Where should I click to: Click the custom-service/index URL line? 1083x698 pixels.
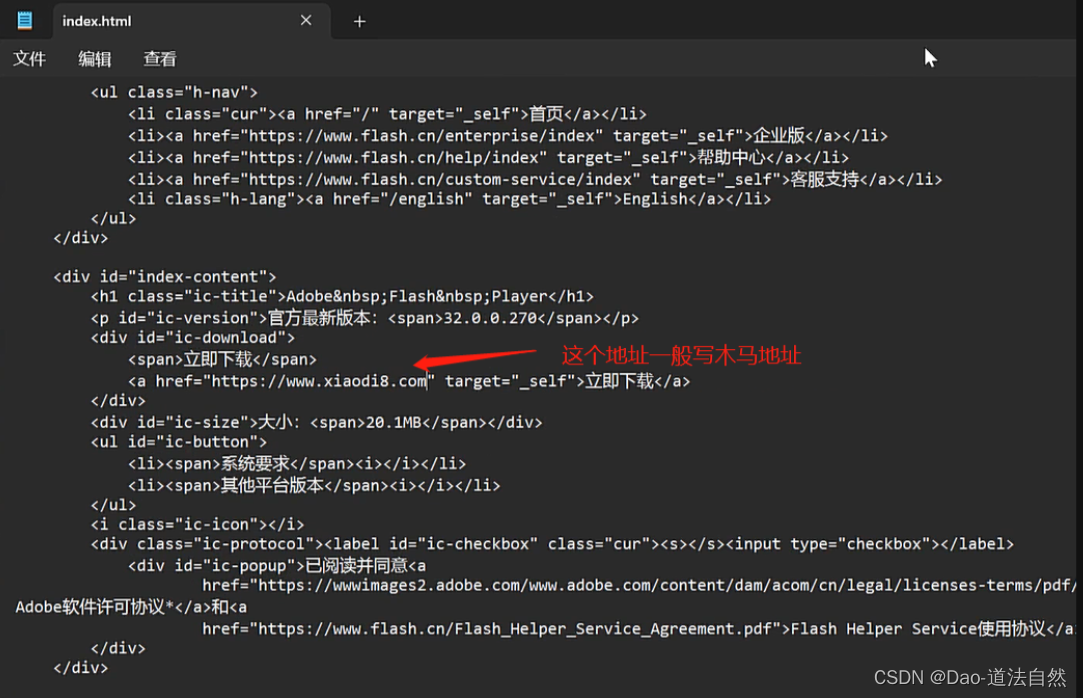pyautogui.click(x=535, y=180)
